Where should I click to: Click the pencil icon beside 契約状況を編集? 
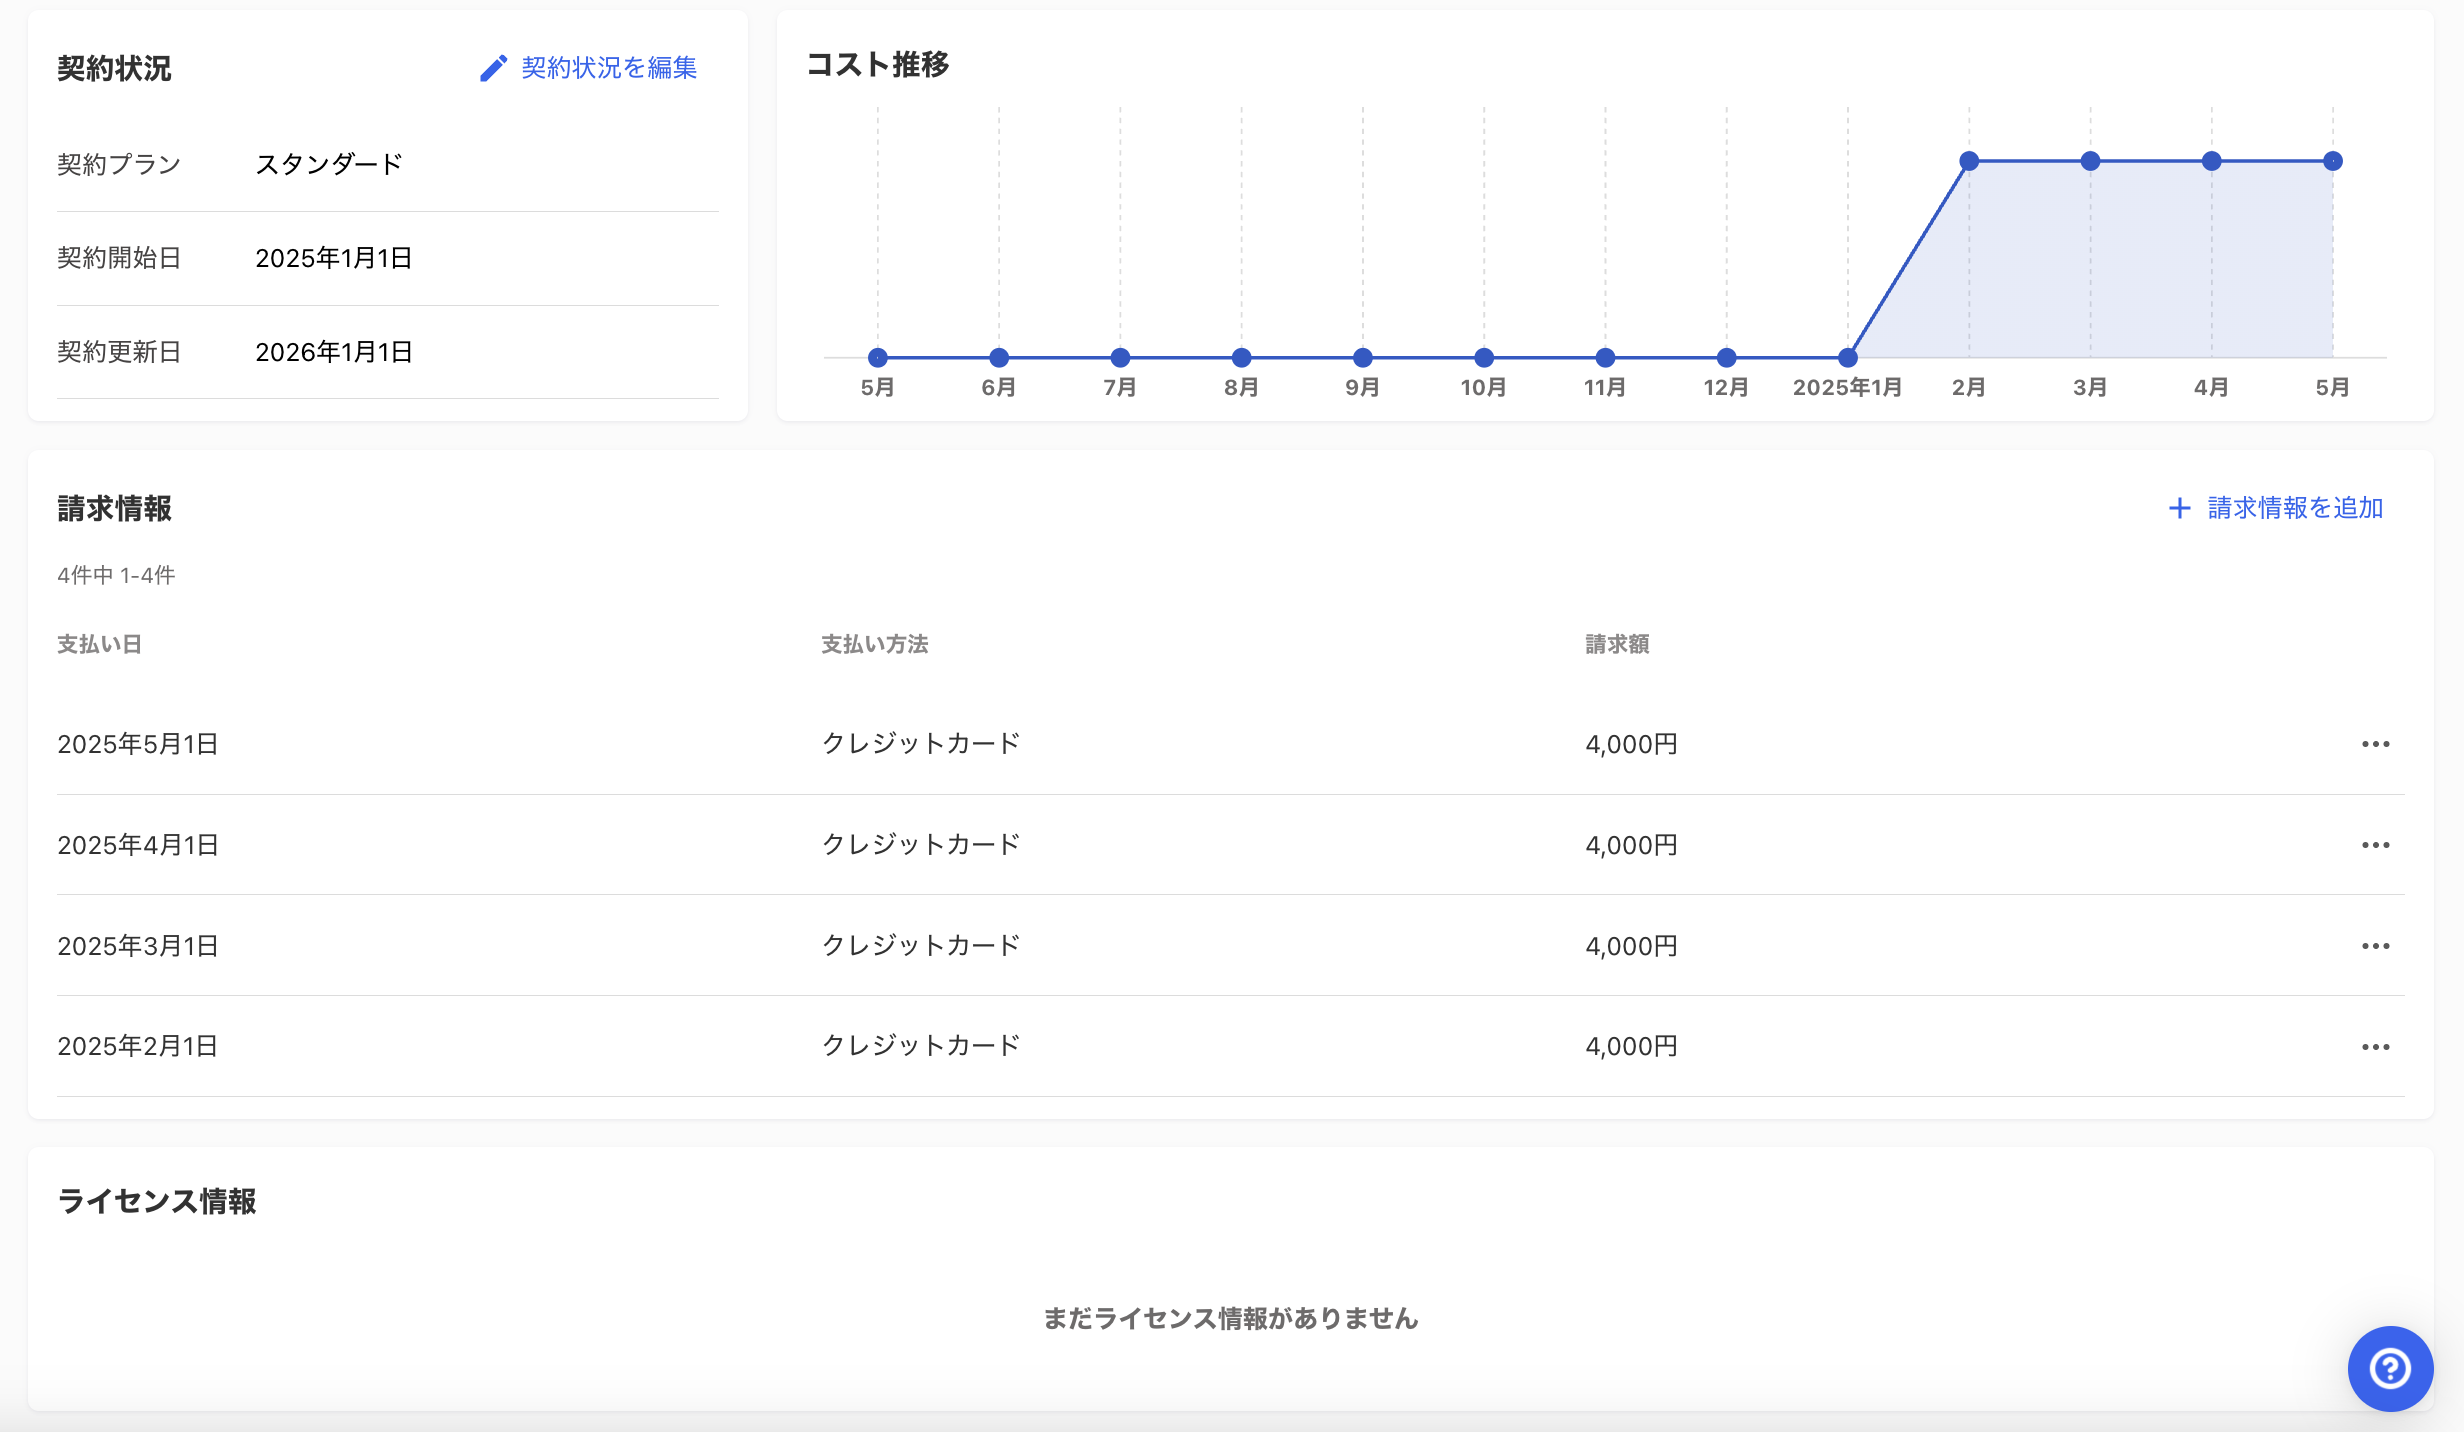click(493, 68)
